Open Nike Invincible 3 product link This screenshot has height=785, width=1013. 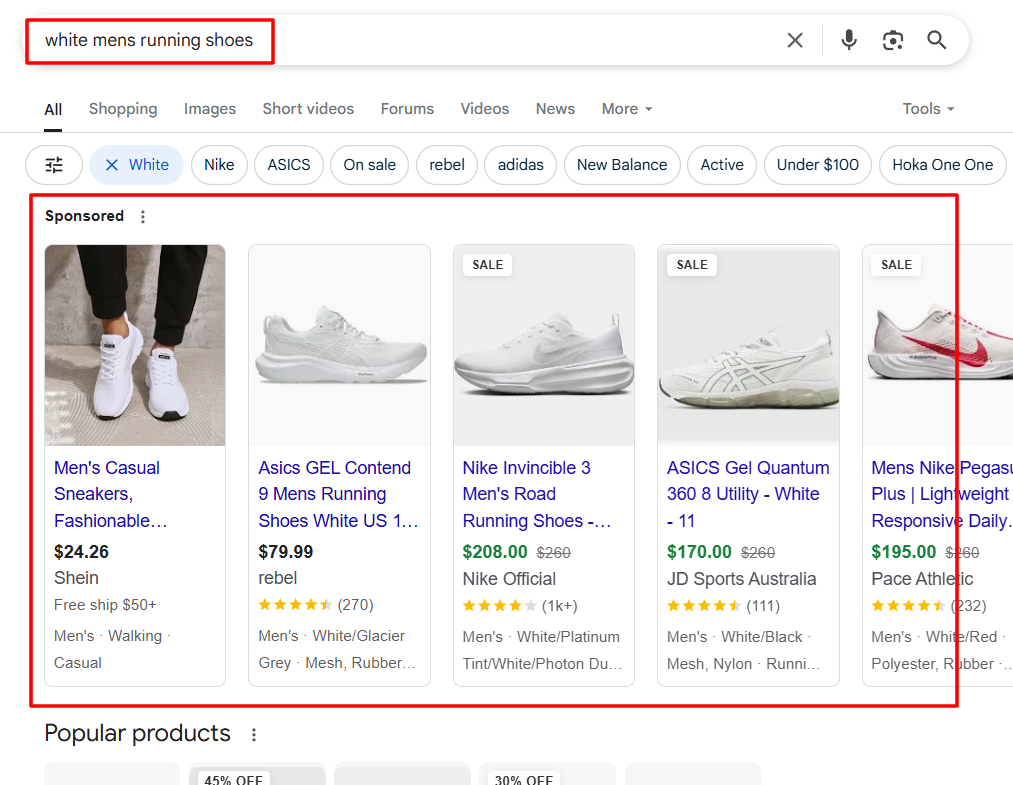(536, 494)
